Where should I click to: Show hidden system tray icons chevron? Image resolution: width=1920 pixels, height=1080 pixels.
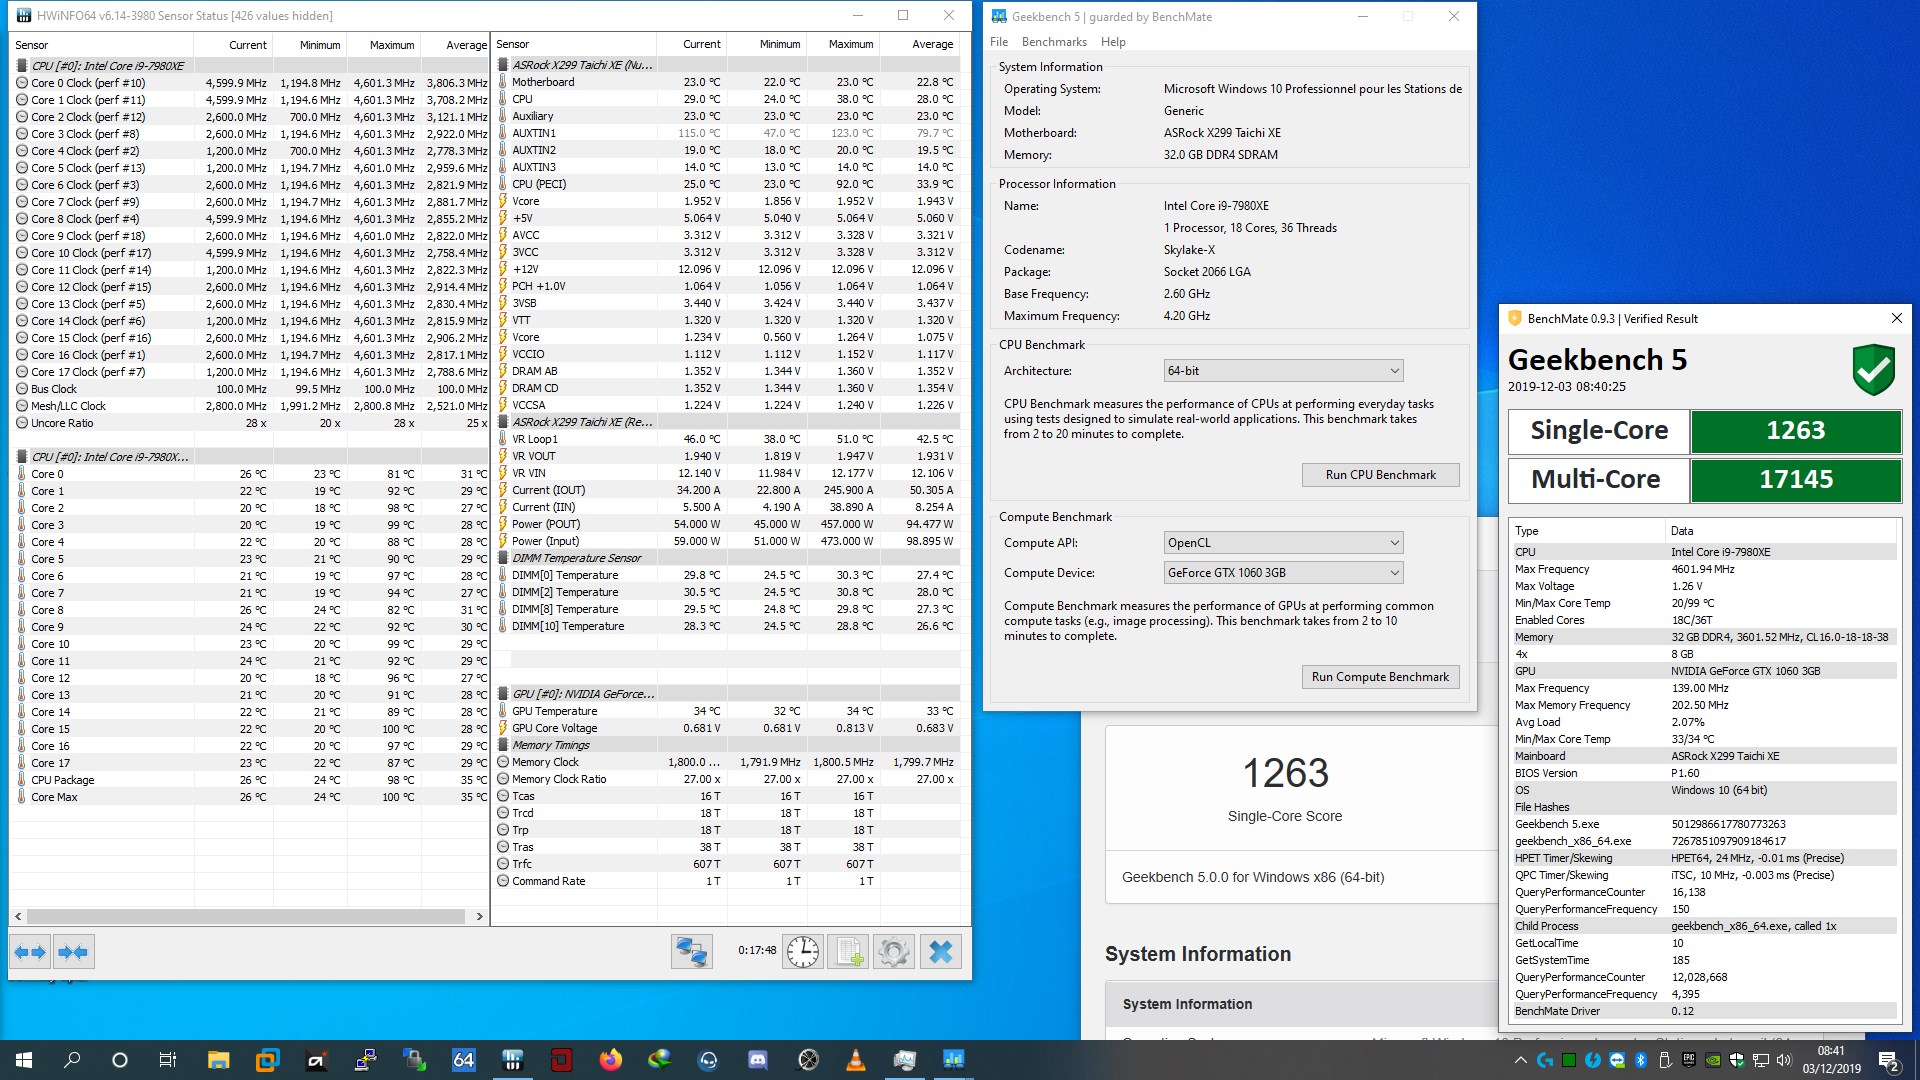(x=1520, y=1060)
